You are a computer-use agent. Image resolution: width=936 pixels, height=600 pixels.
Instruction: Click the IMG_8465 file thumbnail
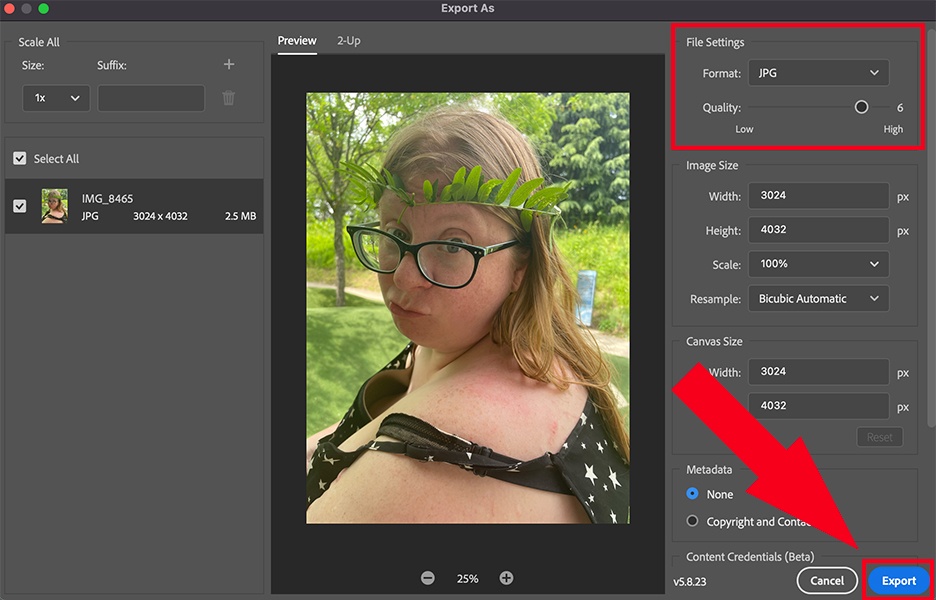tap(53, 205)
